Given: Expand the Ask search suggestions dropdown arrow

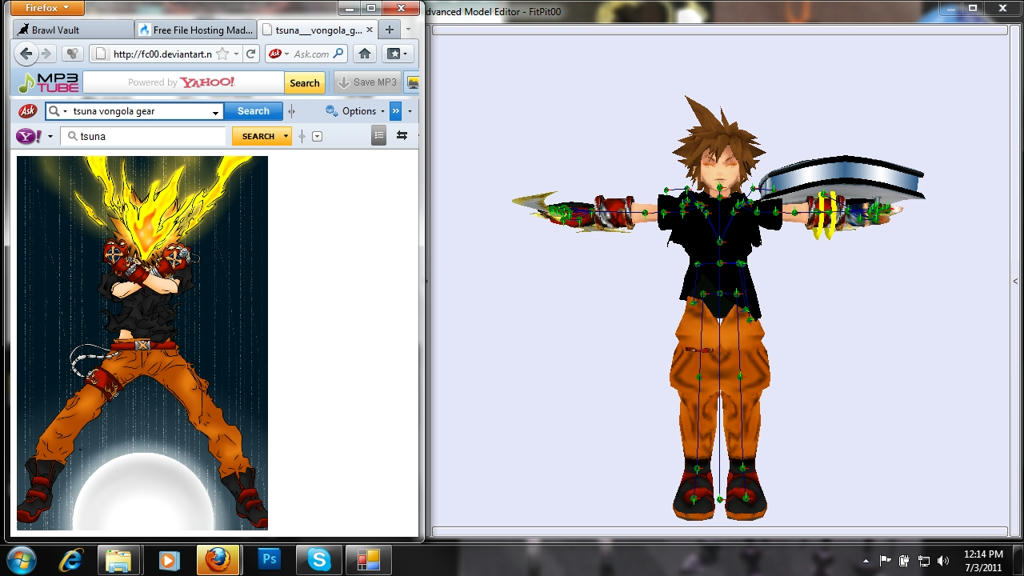Looking at the screenshot, I should click(215, 112).
